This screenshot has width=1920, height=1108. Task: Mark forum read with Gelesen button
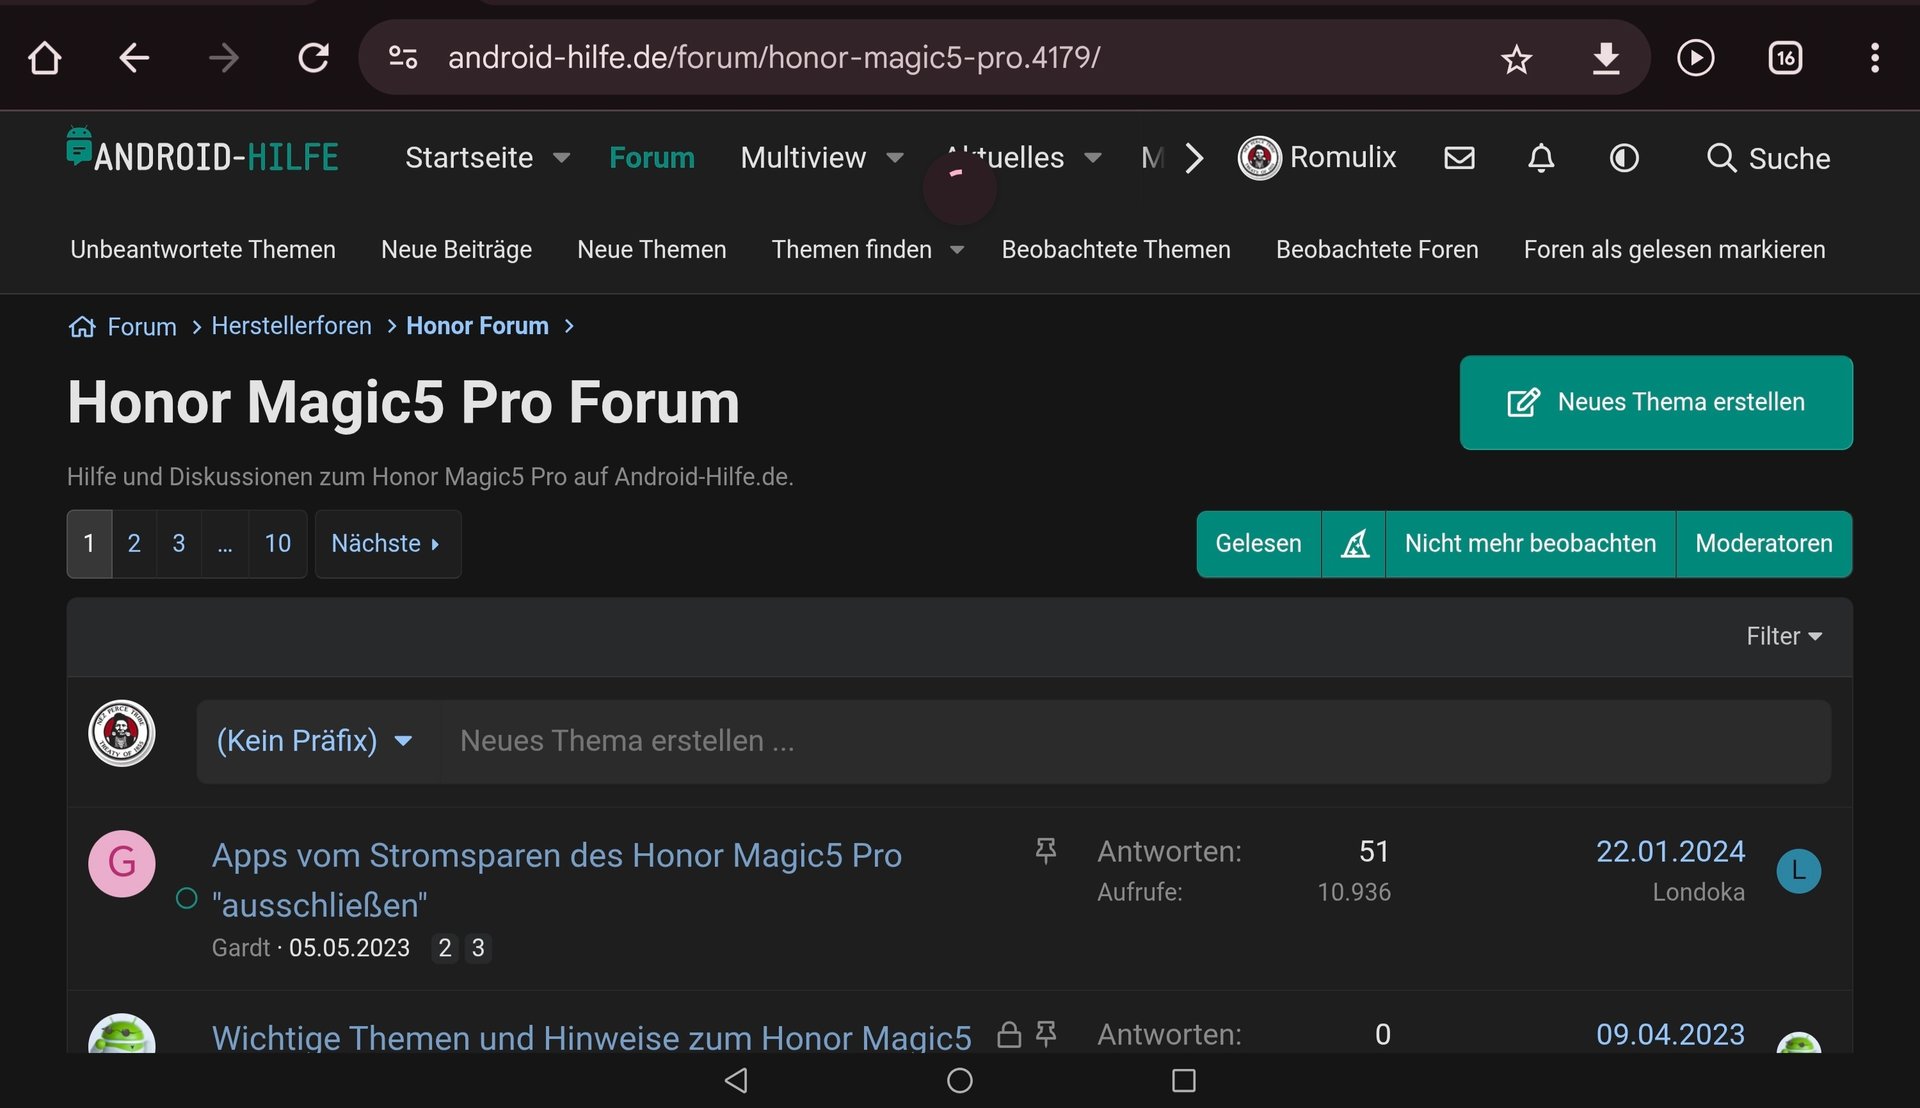pos(1258,544)
